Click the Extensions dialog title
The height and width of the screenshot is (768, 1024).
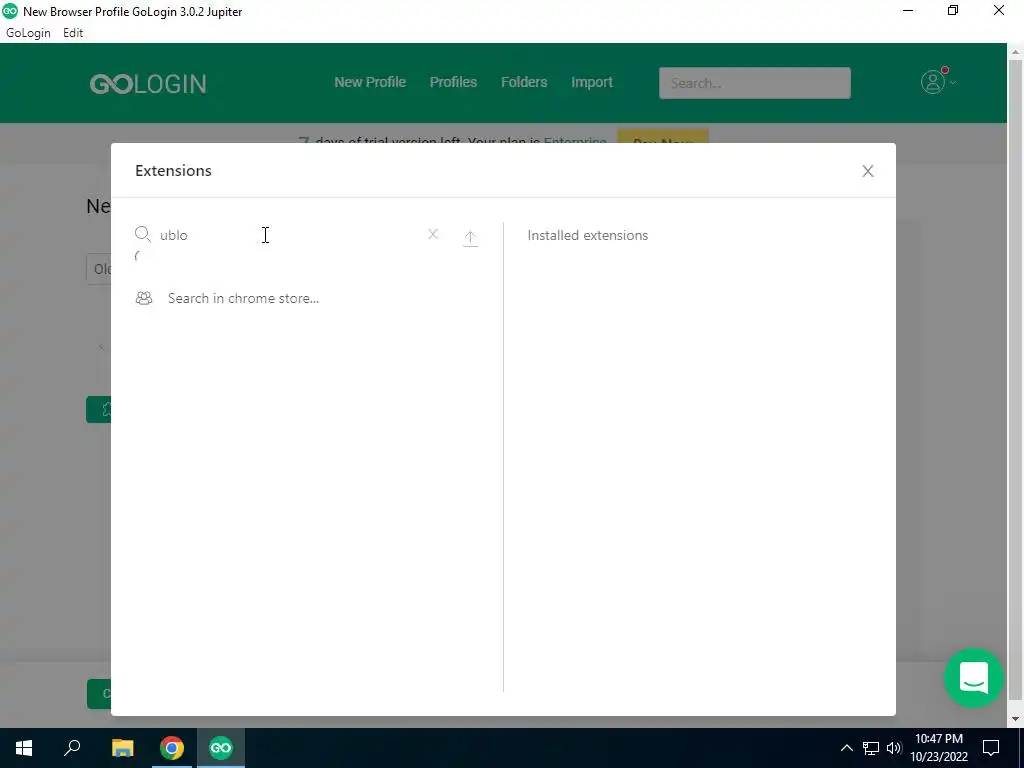tap(173, 170)
